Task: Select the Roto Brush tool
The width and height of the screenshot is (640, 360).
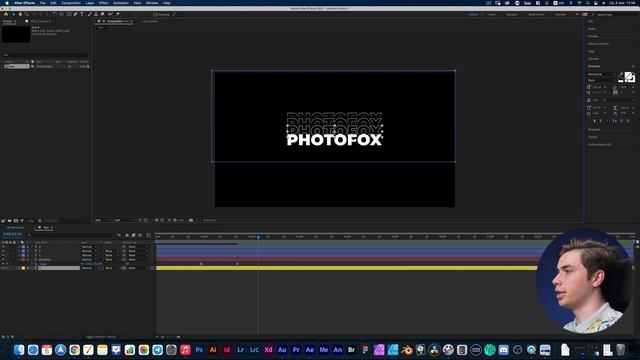Action: [110, 14]
